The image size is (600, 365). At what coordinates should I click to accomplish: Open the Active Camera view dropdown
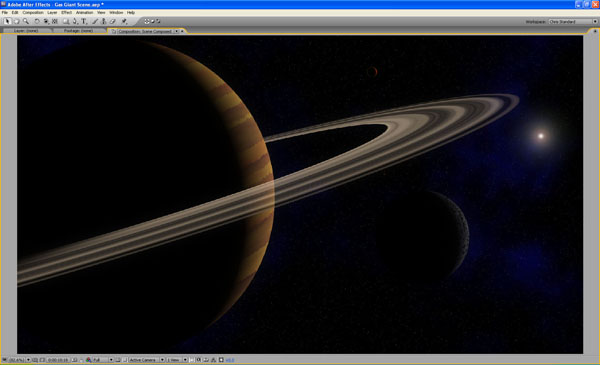coord(147,360)
